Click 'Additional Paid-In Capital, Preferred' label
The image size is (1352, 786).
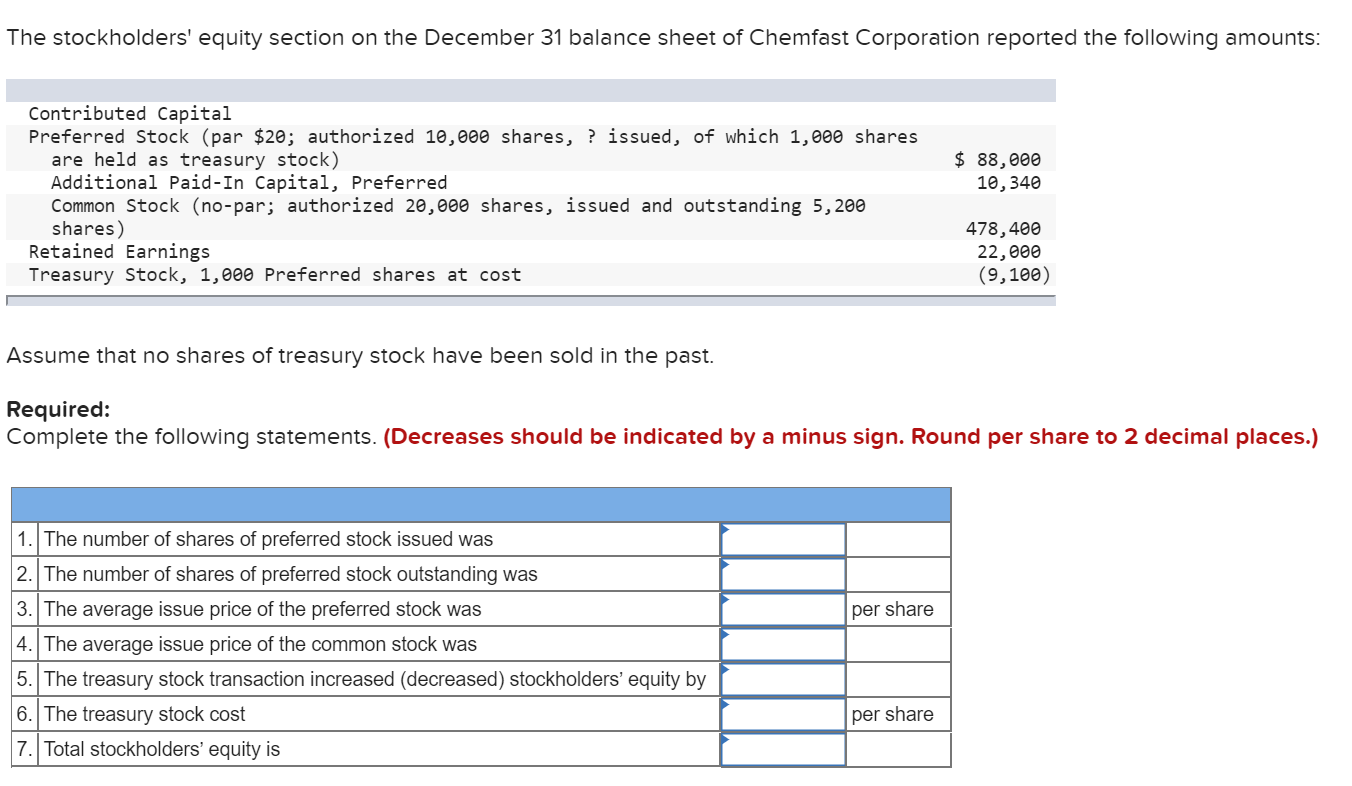coord(249,182)
